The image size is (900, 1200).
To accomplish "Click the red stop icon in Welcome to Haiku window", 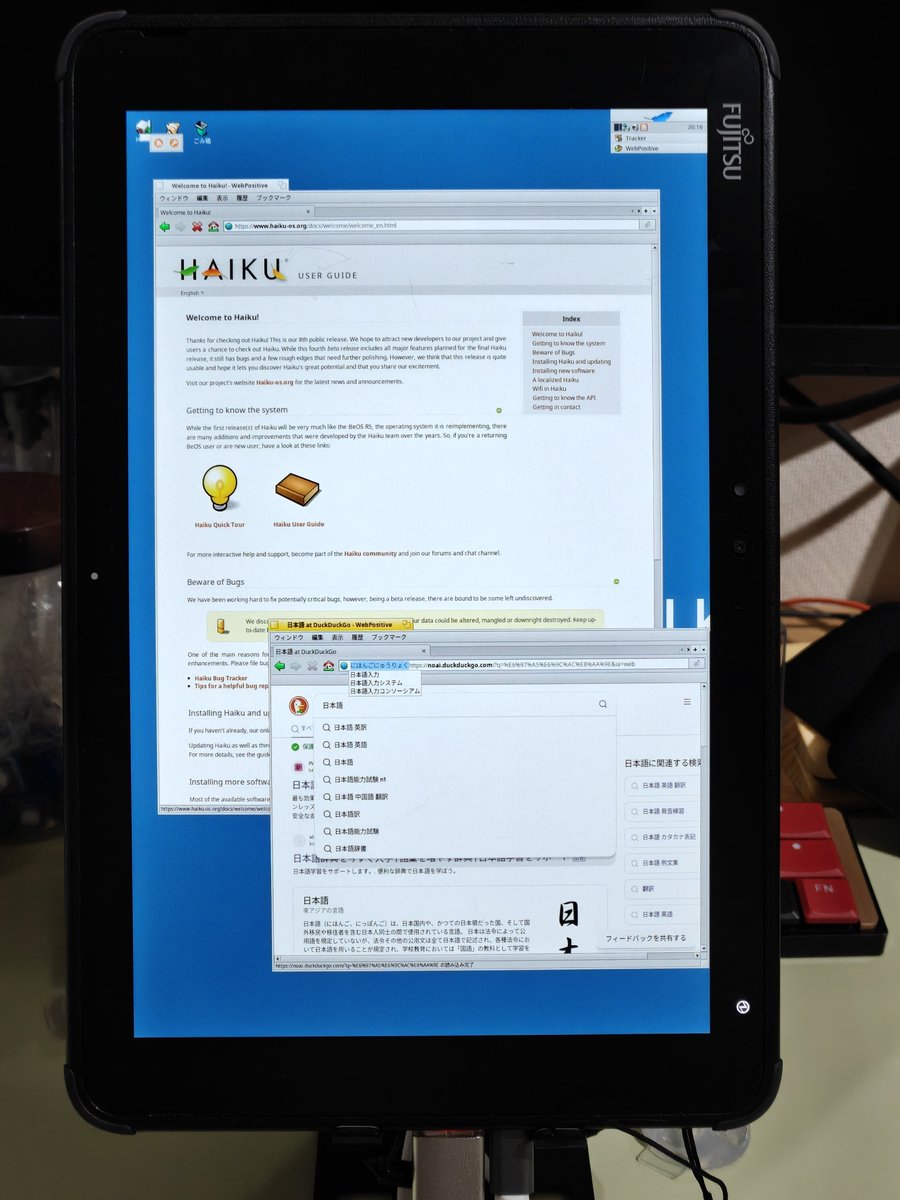I will coord(197,226).
